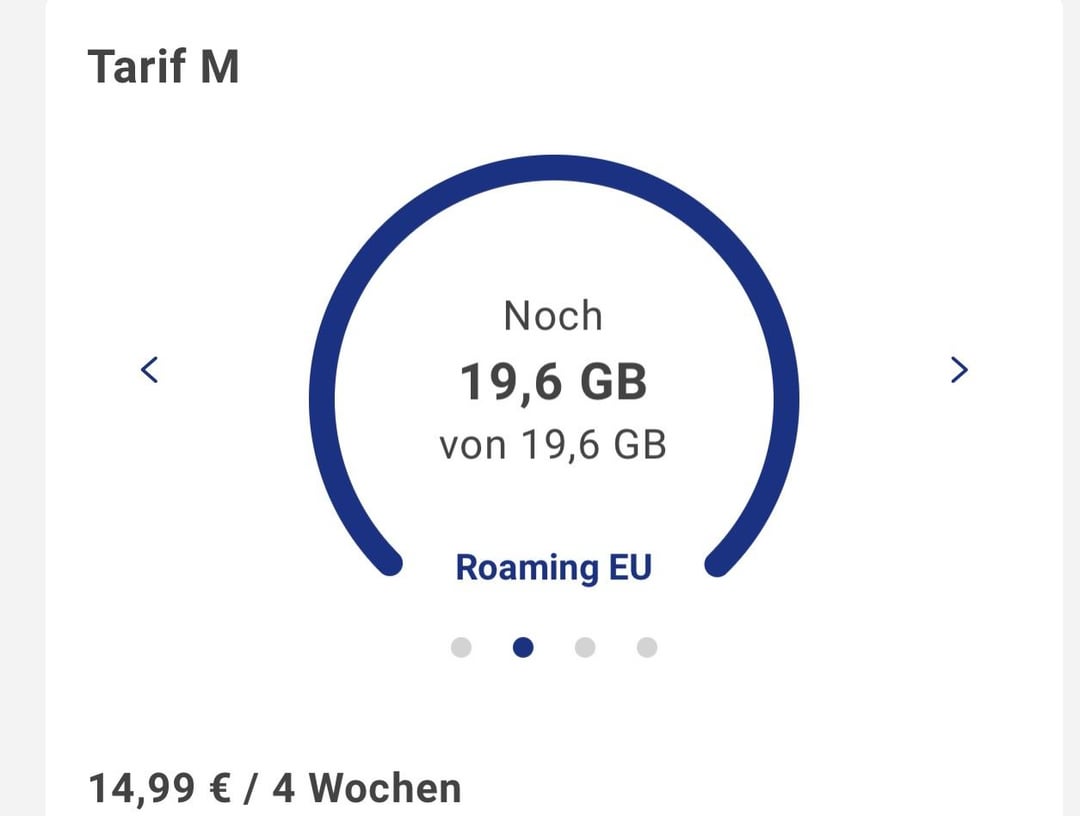
Task: Tap the 'von 19,6 GB' total text
Action: (553, 445)
